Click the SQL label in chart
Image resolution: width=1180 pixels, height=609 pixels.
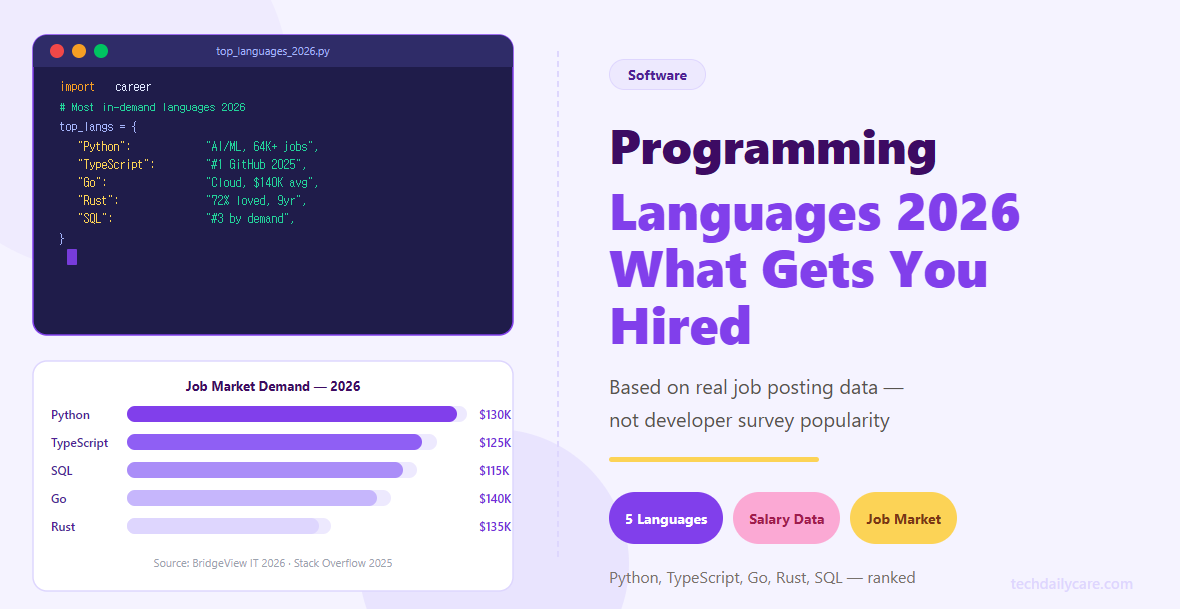[x=62, y=470]
